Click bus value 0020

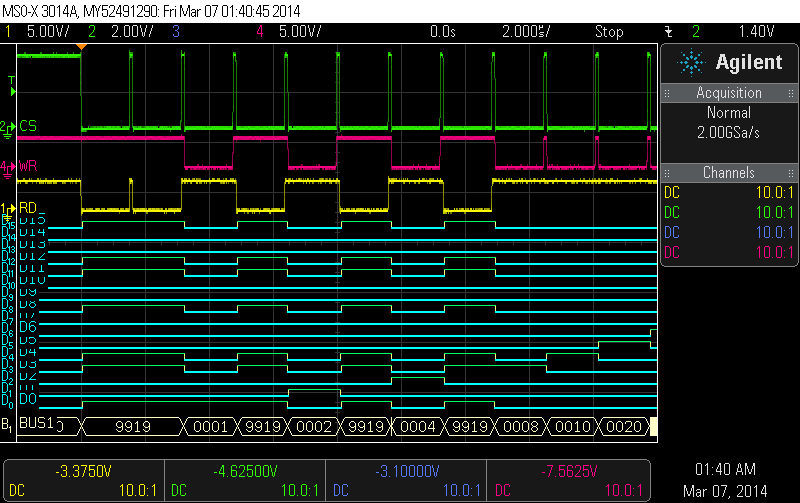tap(624, 426)
